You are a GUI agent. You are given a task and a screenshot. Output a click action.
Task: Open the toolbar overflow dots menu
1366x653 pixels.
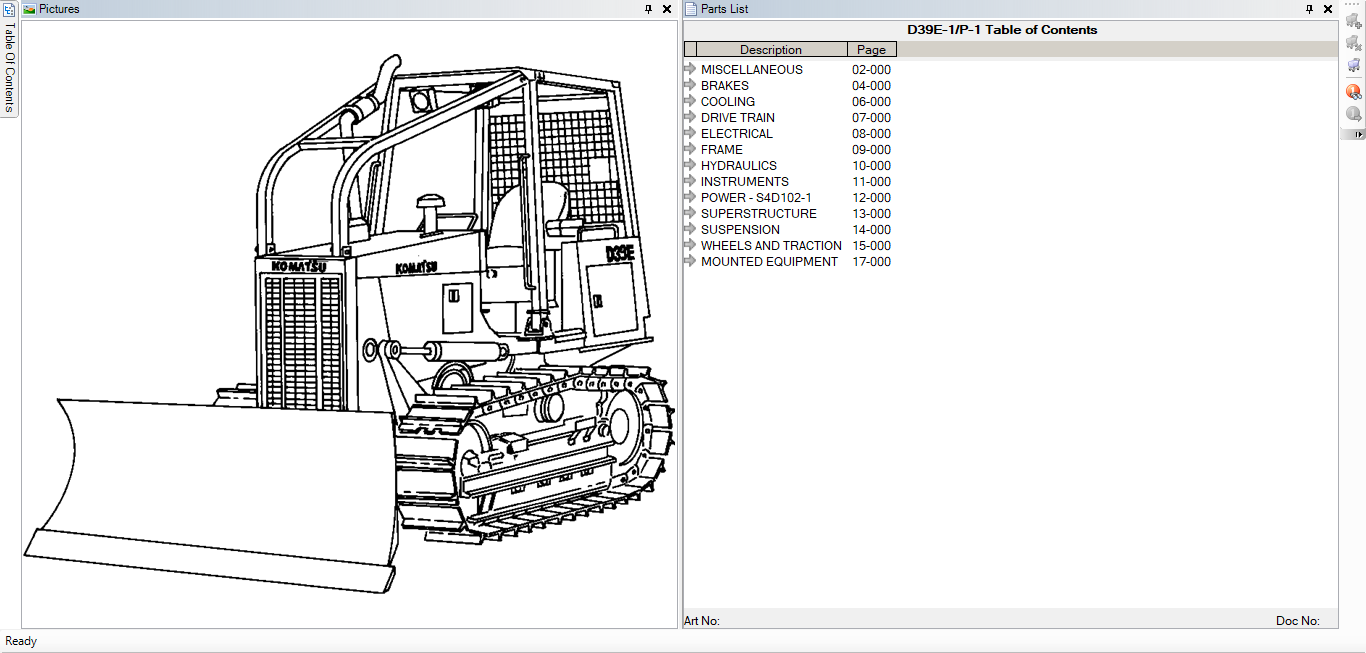coord(1353,4)
